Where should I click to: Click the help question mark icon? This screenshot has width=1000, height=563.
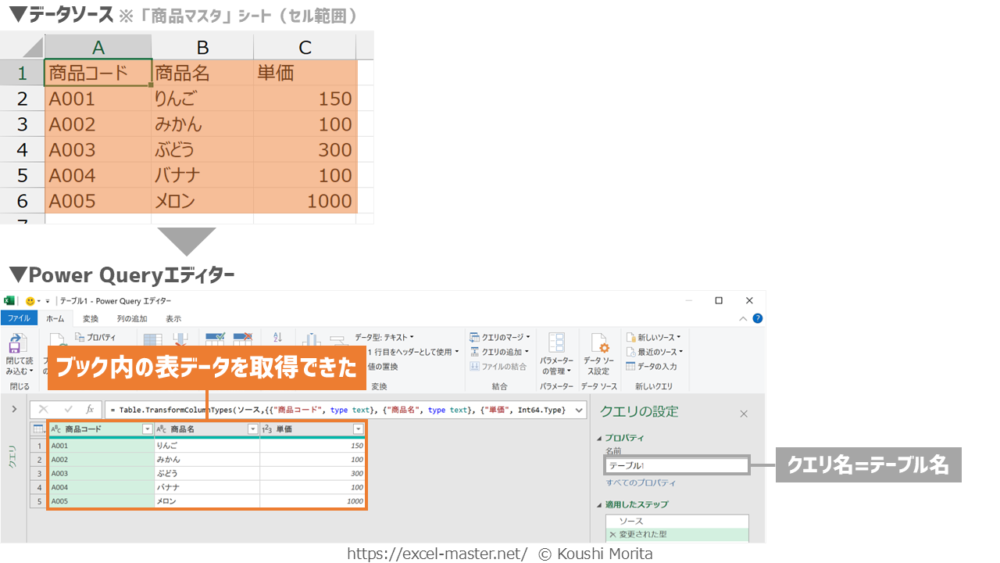[x=757, y=319]
